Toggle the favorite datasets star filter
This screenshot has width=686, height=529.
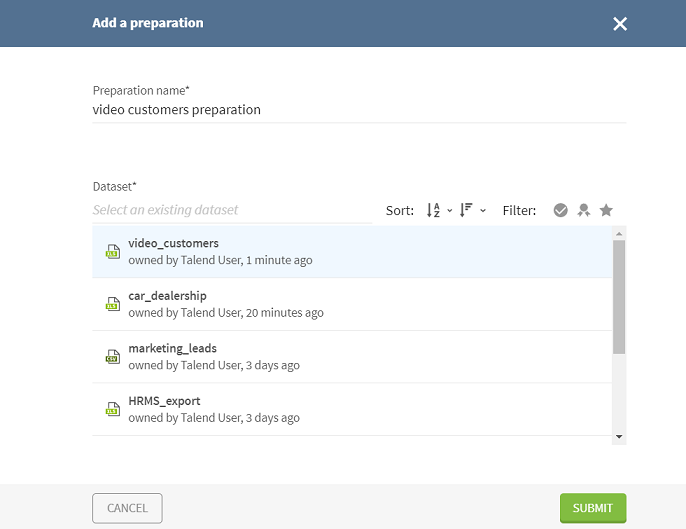(606, 211)
